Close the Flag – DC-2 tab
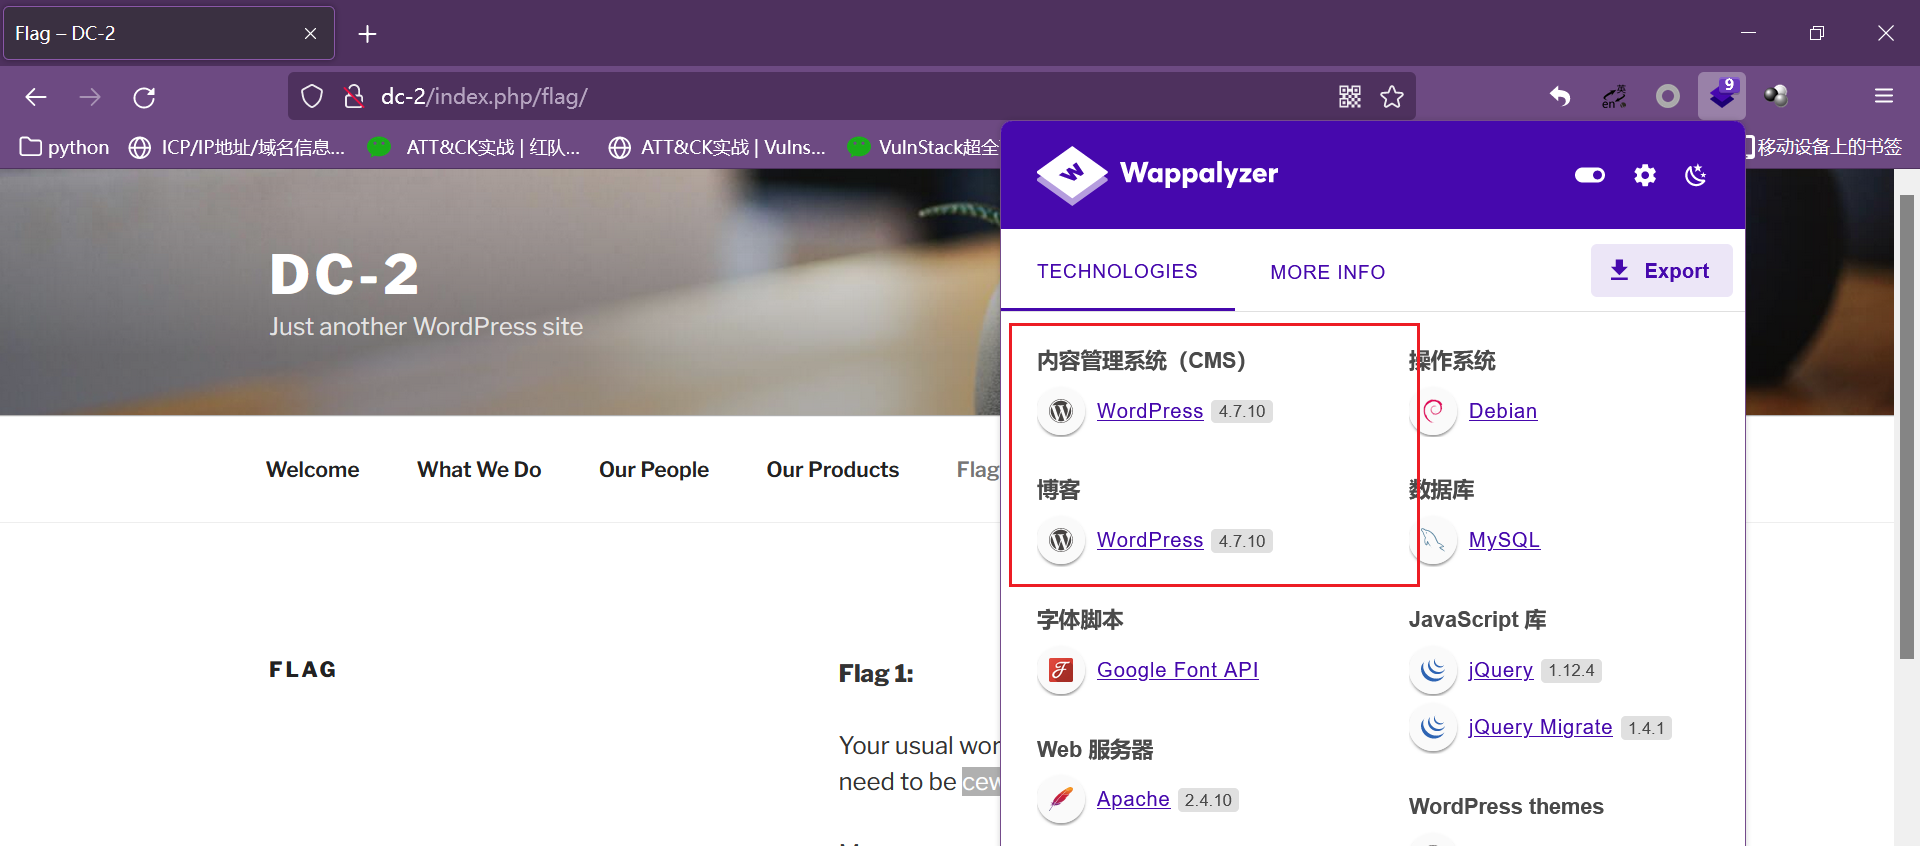 tap(310, 34)
